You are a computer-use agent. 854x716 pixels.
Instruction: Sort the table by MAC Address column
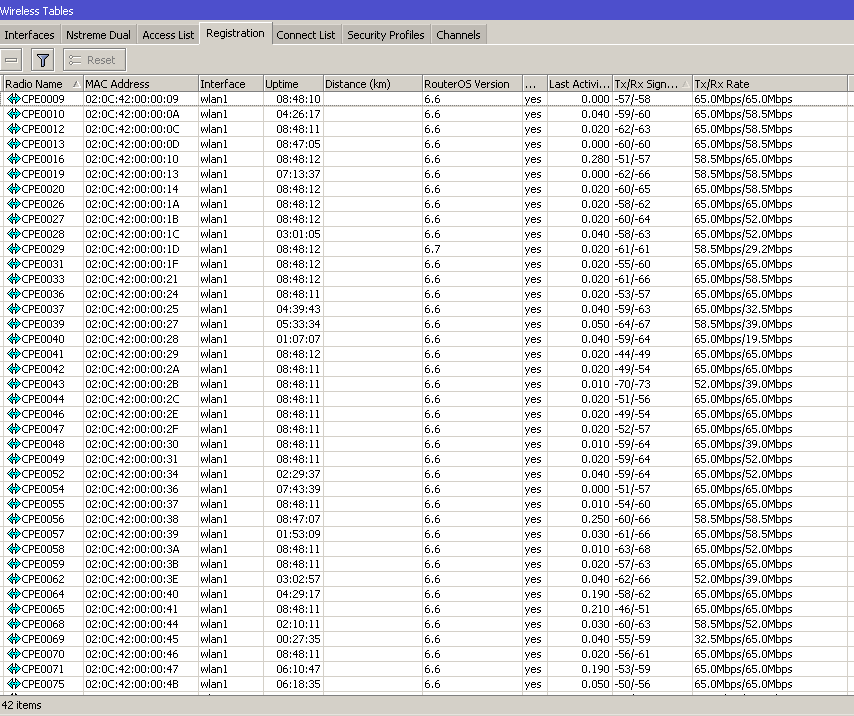point(130,83)
